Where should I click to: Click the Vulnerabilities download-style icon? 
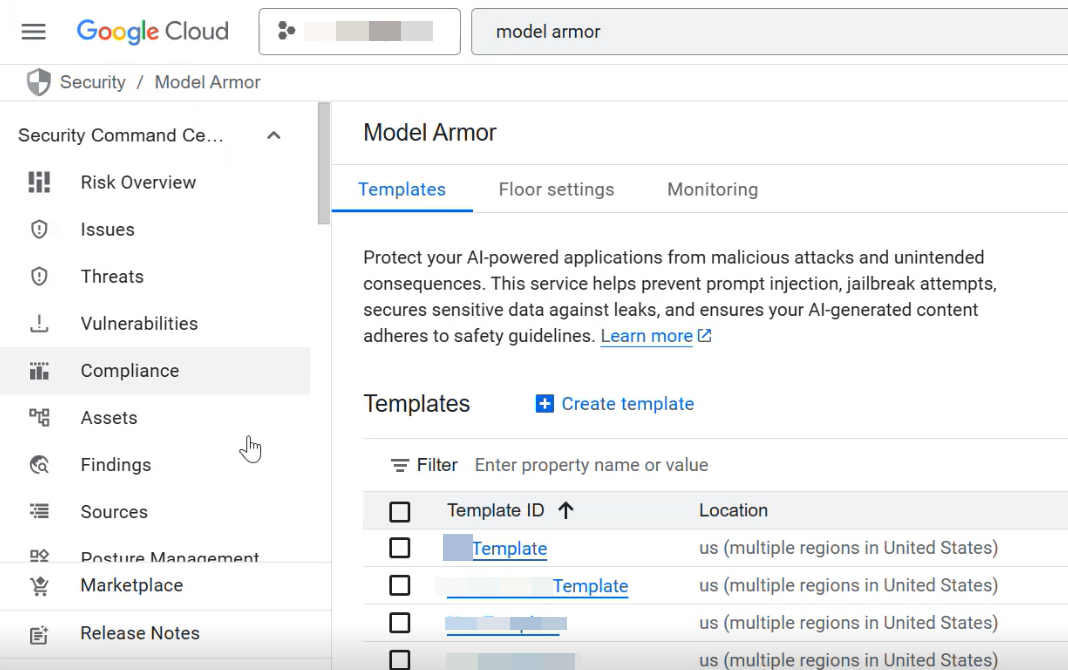[39, 323]
